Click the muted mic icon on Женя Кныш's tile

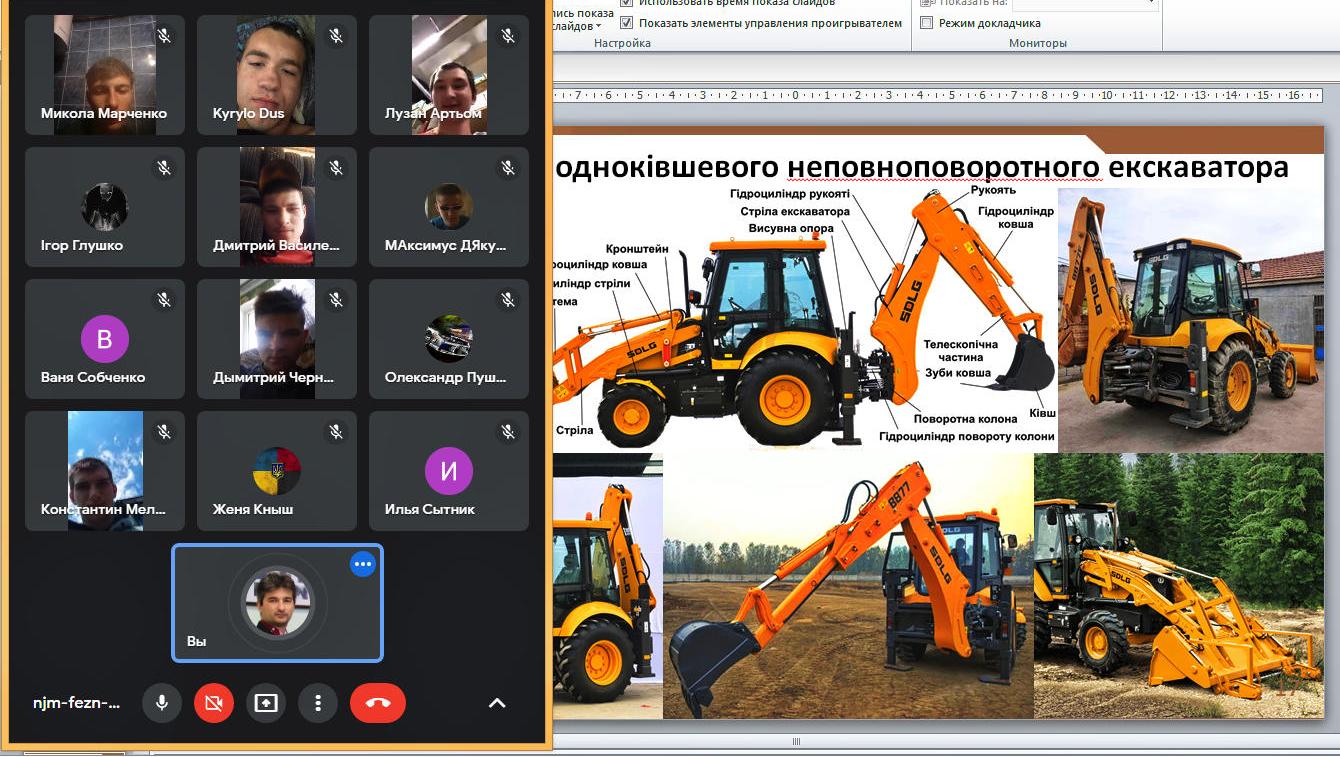click(336, 432)
